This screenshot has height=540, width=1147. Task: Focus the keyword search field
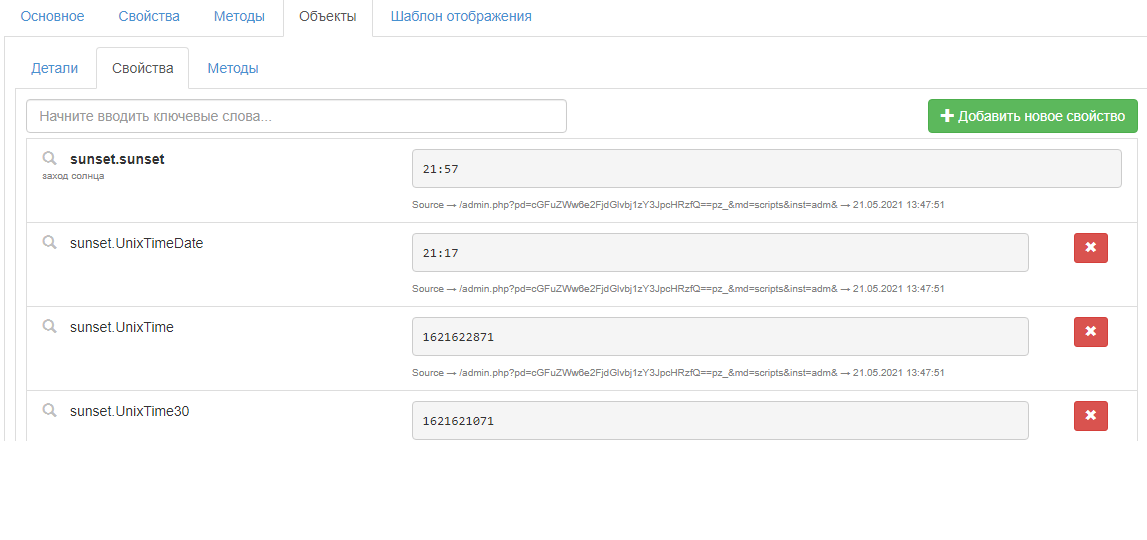pyautogui.click(x=296, y=116)
